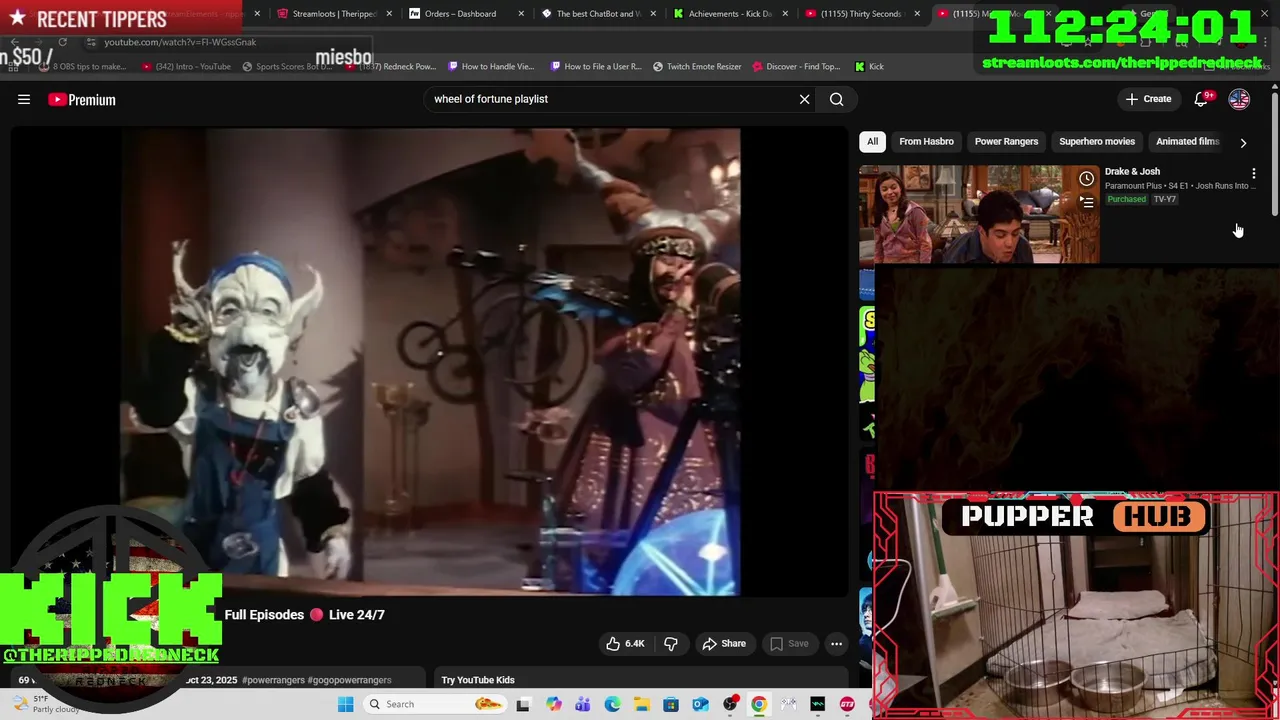1280x720 pixels.
Task: Click the Power Rangers video player
Action: click(430, 362)
